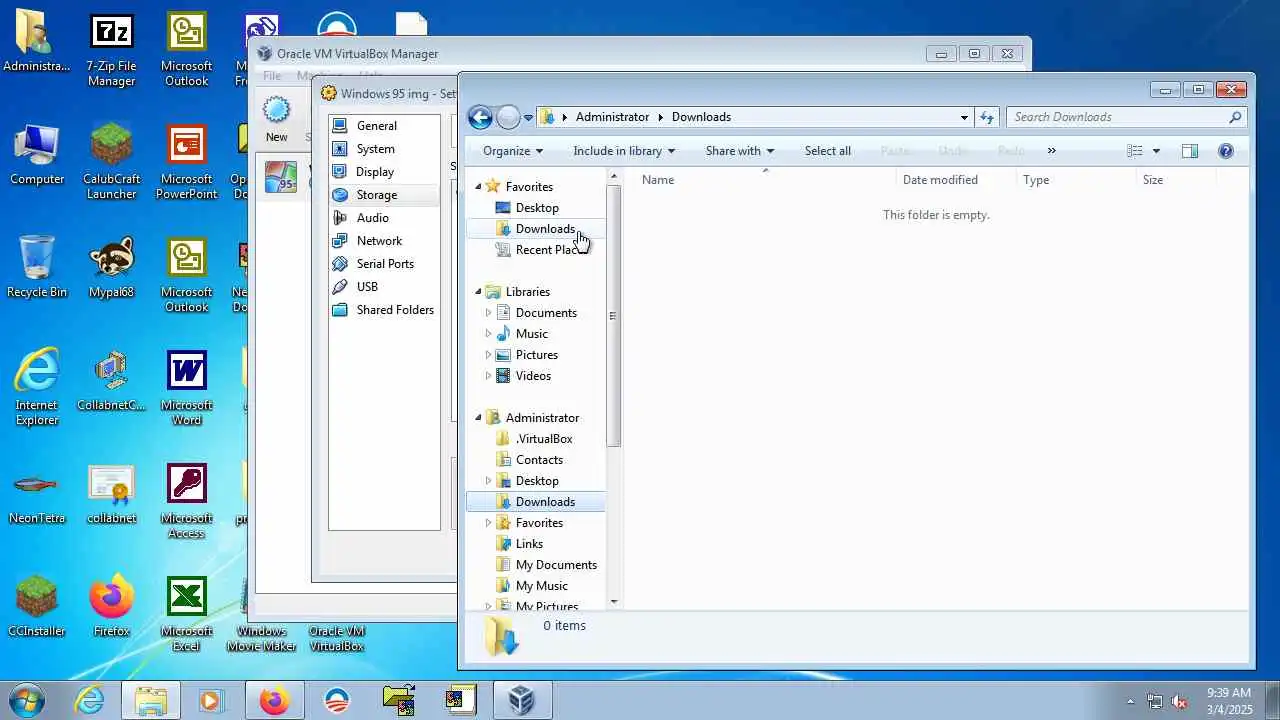Open the Organize dropdown menu
The image size is (1280, 720).
pyautogui.click(x=513, y=151)
